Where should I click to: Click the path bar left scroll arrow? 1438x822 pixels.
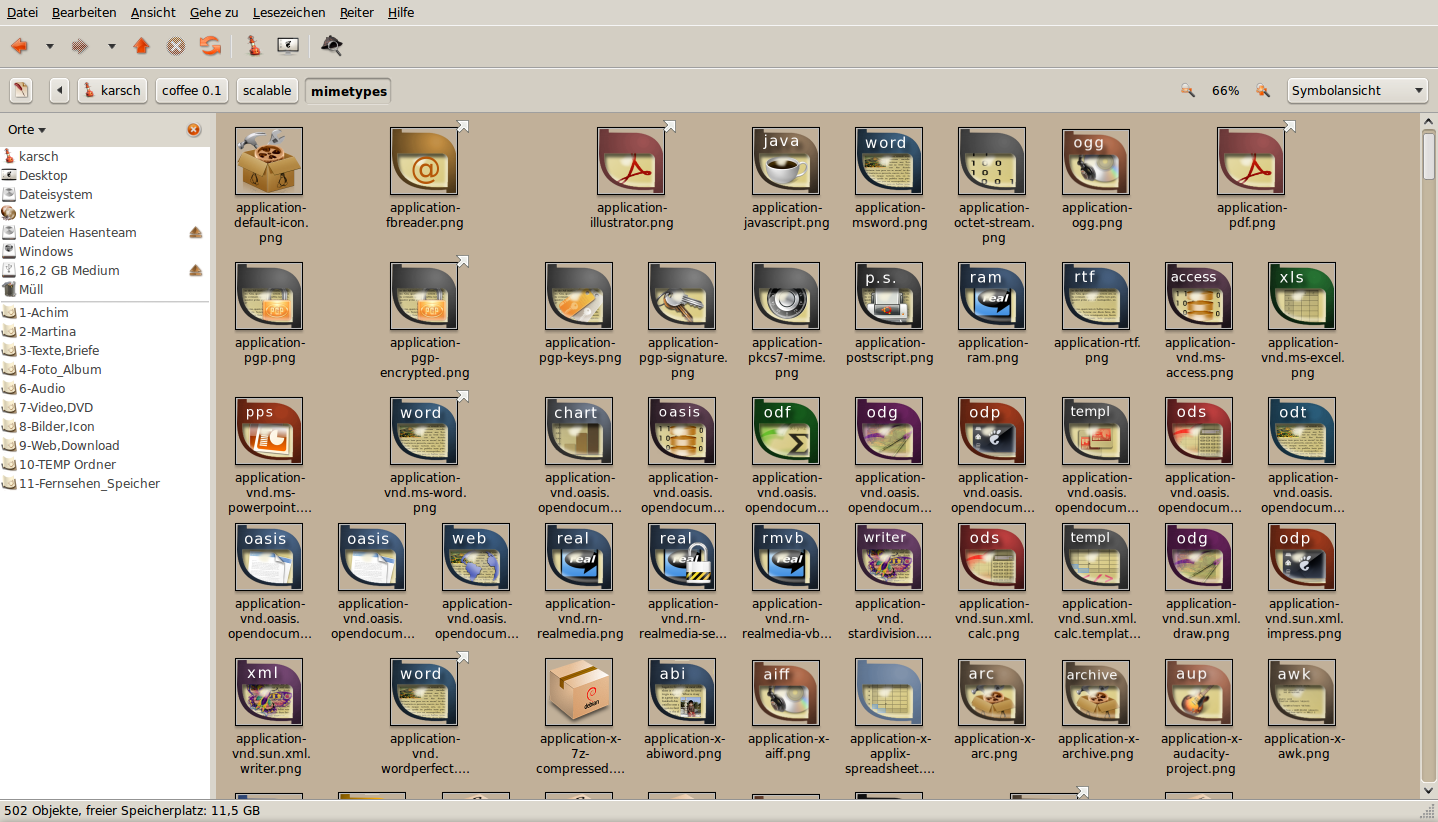click(60, 90)
